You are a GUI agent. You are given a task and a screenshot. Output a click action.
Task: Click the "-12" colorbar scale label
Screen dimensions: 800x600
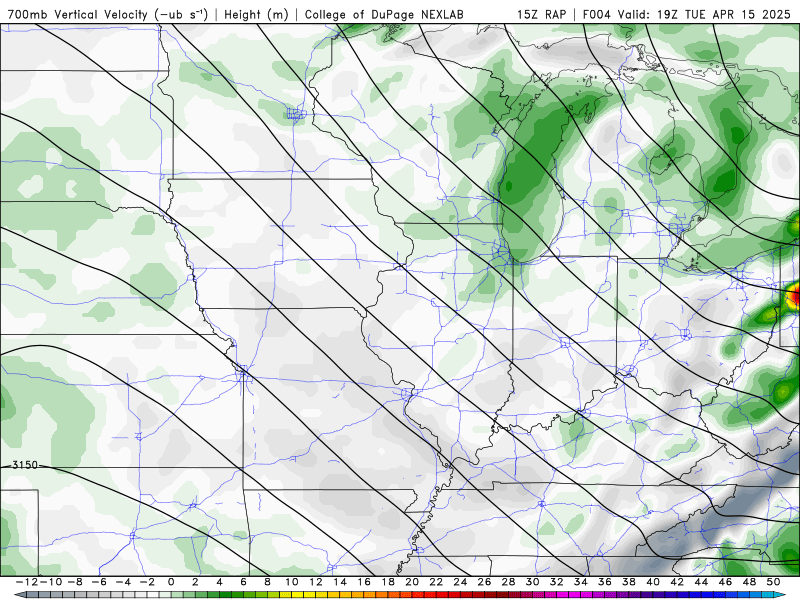point(26,582)
